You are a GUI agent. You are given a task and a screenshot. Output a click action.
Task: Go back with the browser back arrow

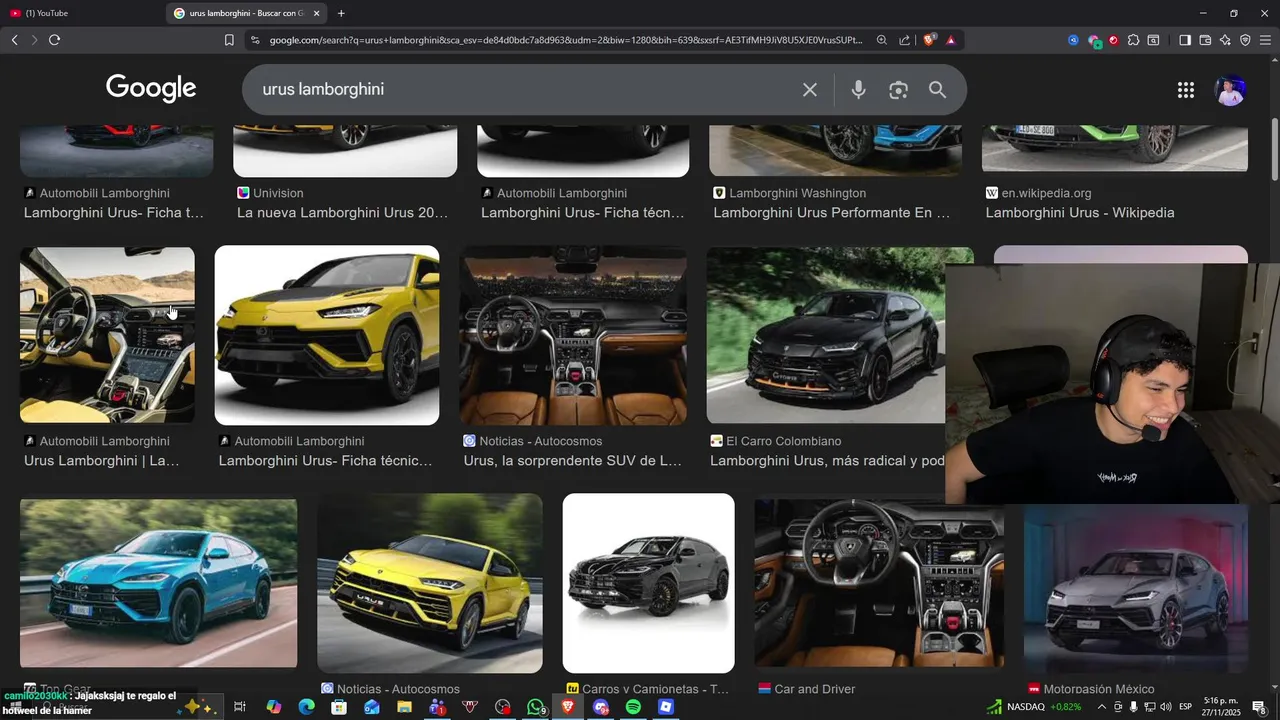click(x=14, y=40)
